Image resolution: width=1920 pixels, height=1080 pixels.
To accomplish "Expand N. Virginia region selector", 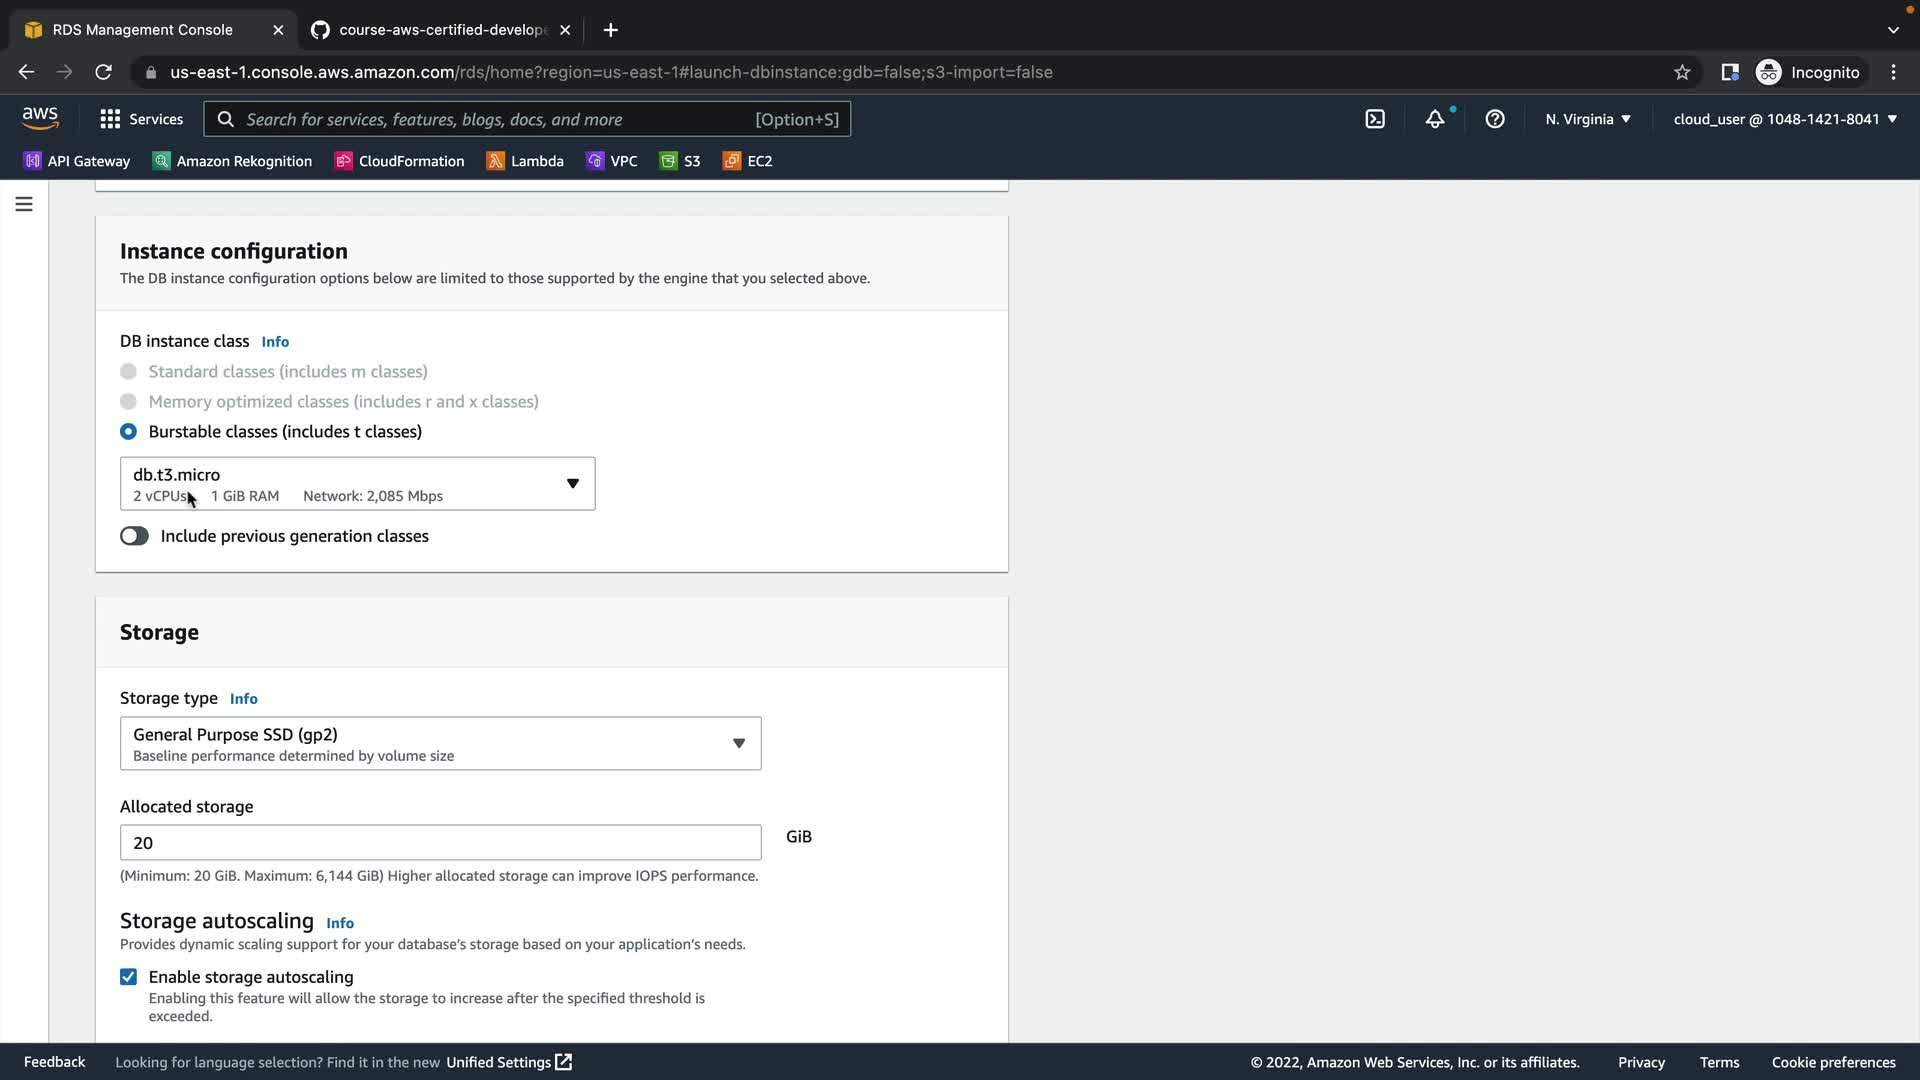I will [1587, 119].
